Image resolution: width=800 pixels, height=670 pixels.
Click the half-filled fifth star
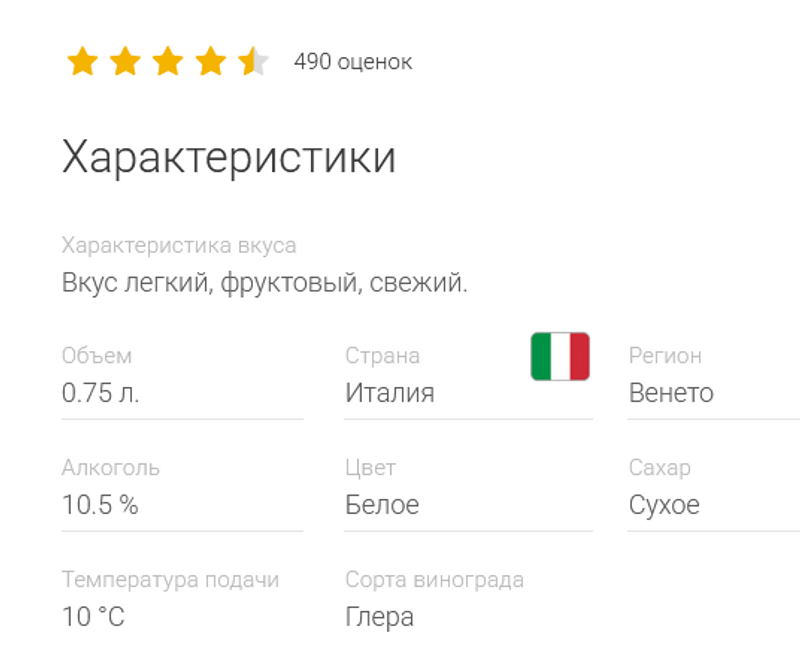[254, 62]
